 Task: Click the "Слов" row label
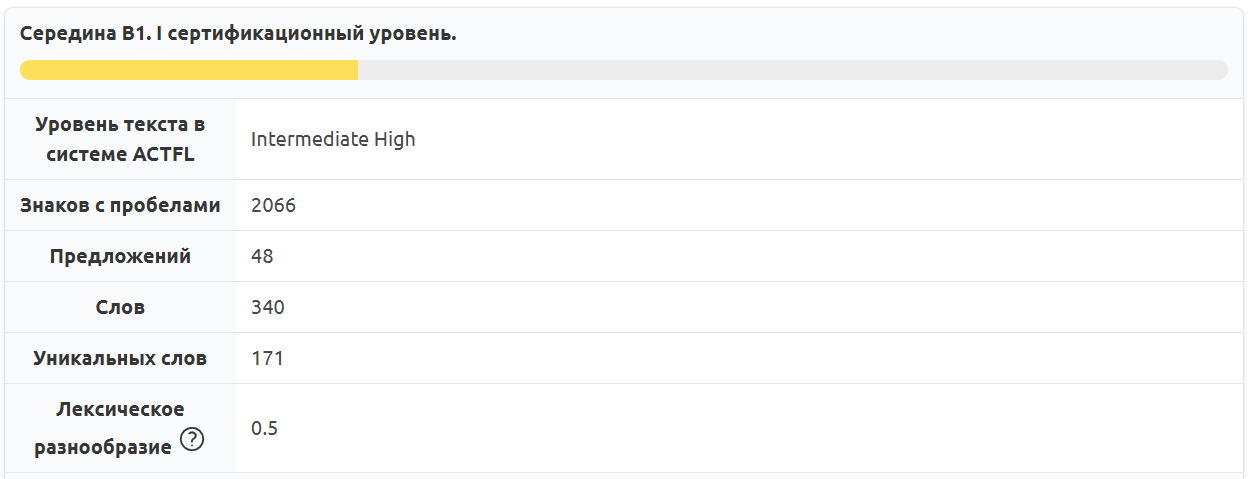(120, 307)
